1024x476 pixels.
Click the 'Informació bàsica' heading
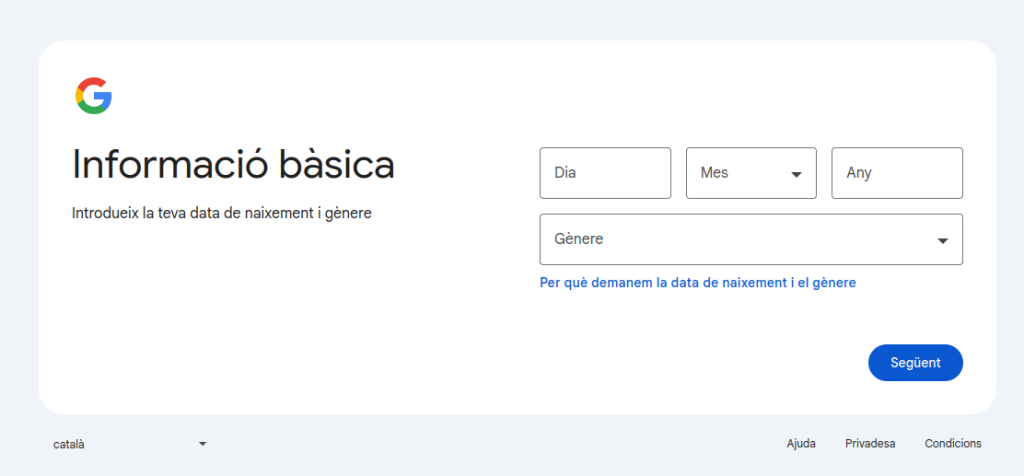(233, 165)
